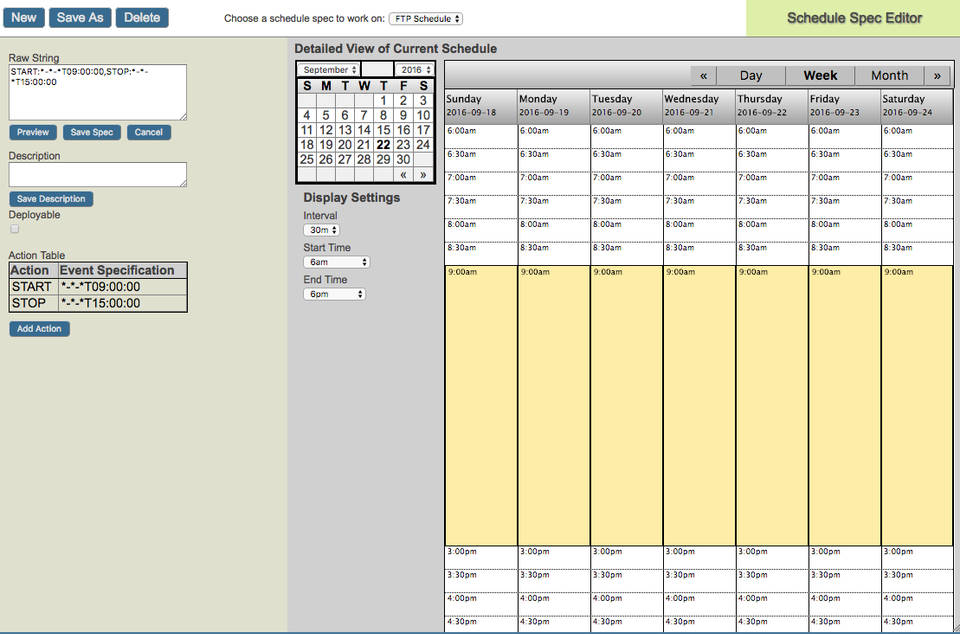The width and height of the screenshot is (960, 634).
Task: Click the Add Action button
Action: (x=39, y=328)
